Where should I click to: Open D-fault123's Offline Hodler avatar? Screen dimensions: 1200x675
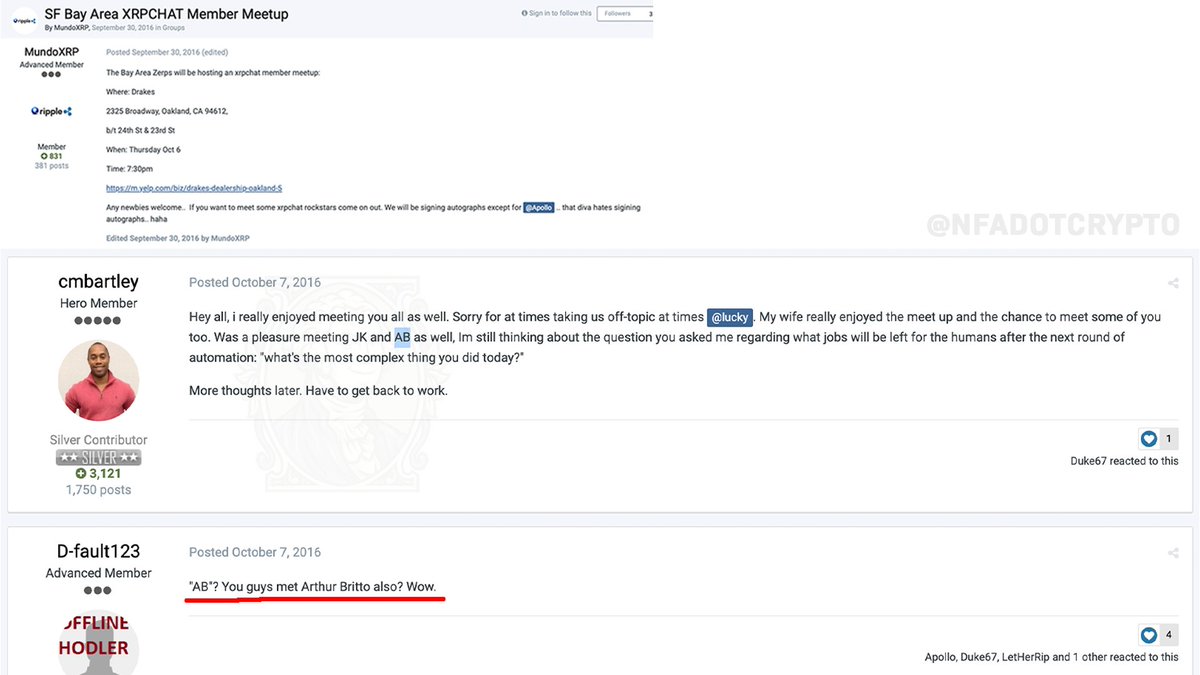(99, 642)
